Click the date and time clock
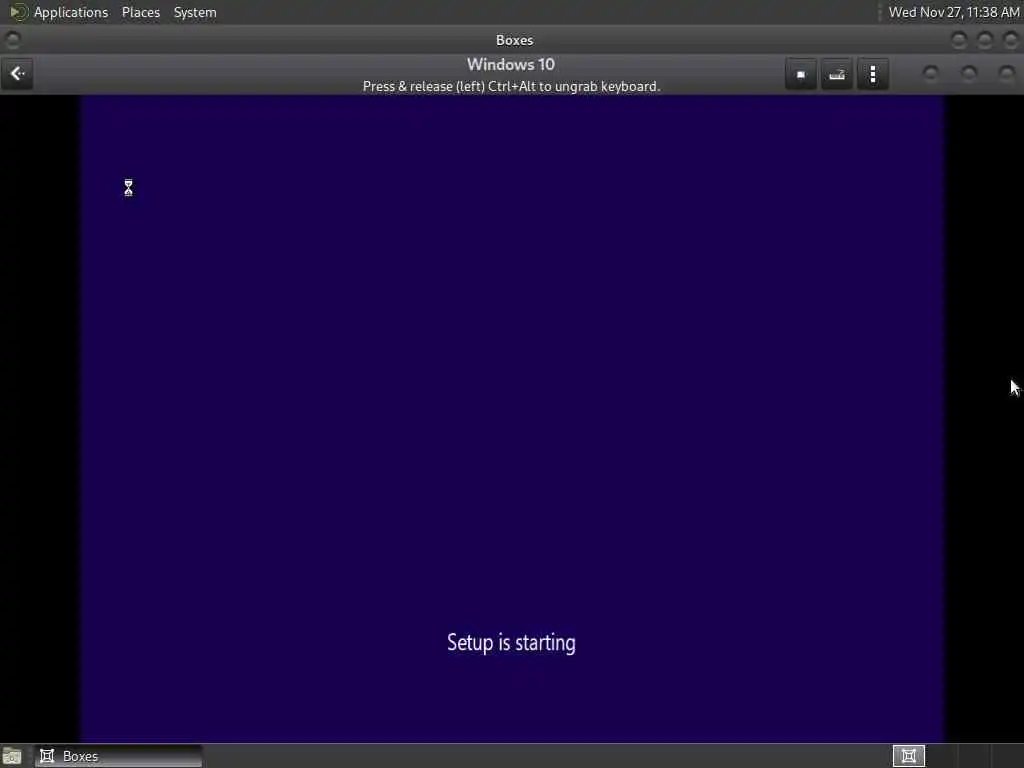 tap(953, 12)
